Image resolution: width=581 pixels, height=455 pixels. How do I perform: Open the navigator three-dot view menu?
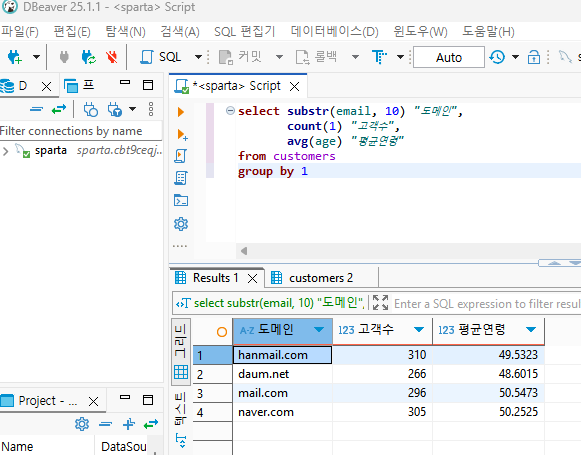click(151, 109)
